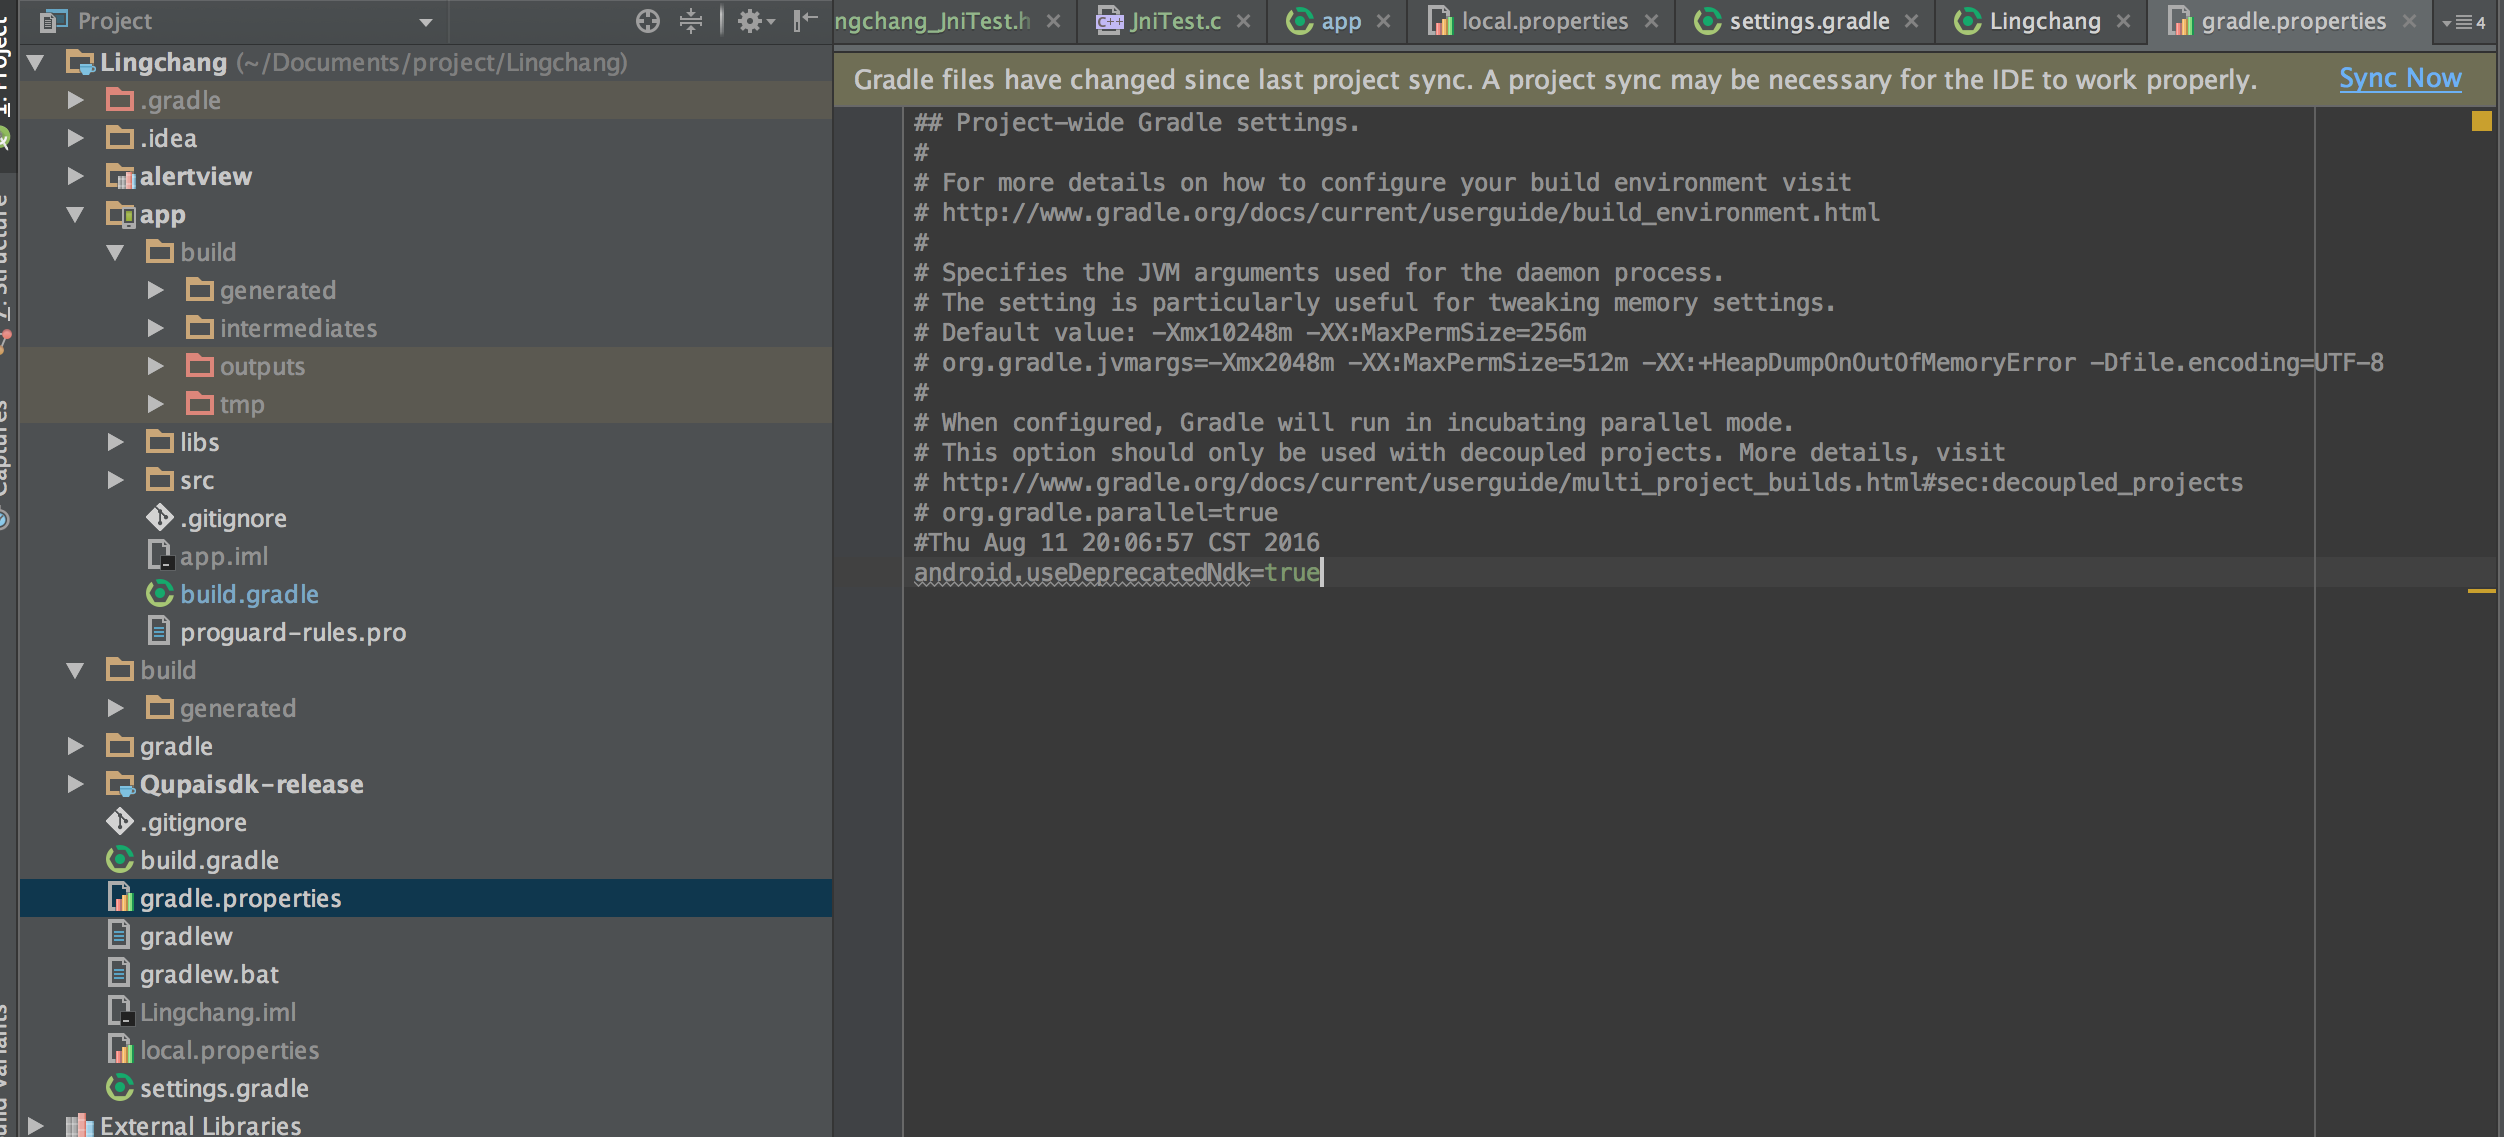Collapse the Lingchang project root
The image size is (2504, 1137).
[36, 62]
